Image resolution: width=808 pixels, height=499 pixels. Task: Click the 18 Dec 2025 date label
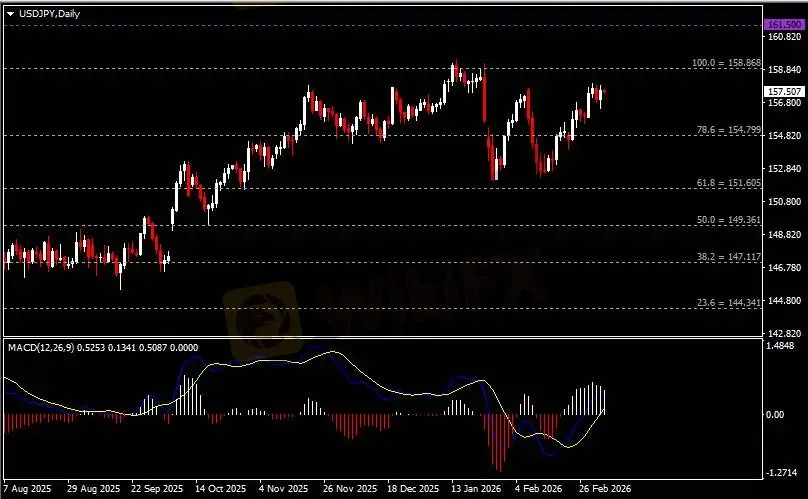[413, 488]
